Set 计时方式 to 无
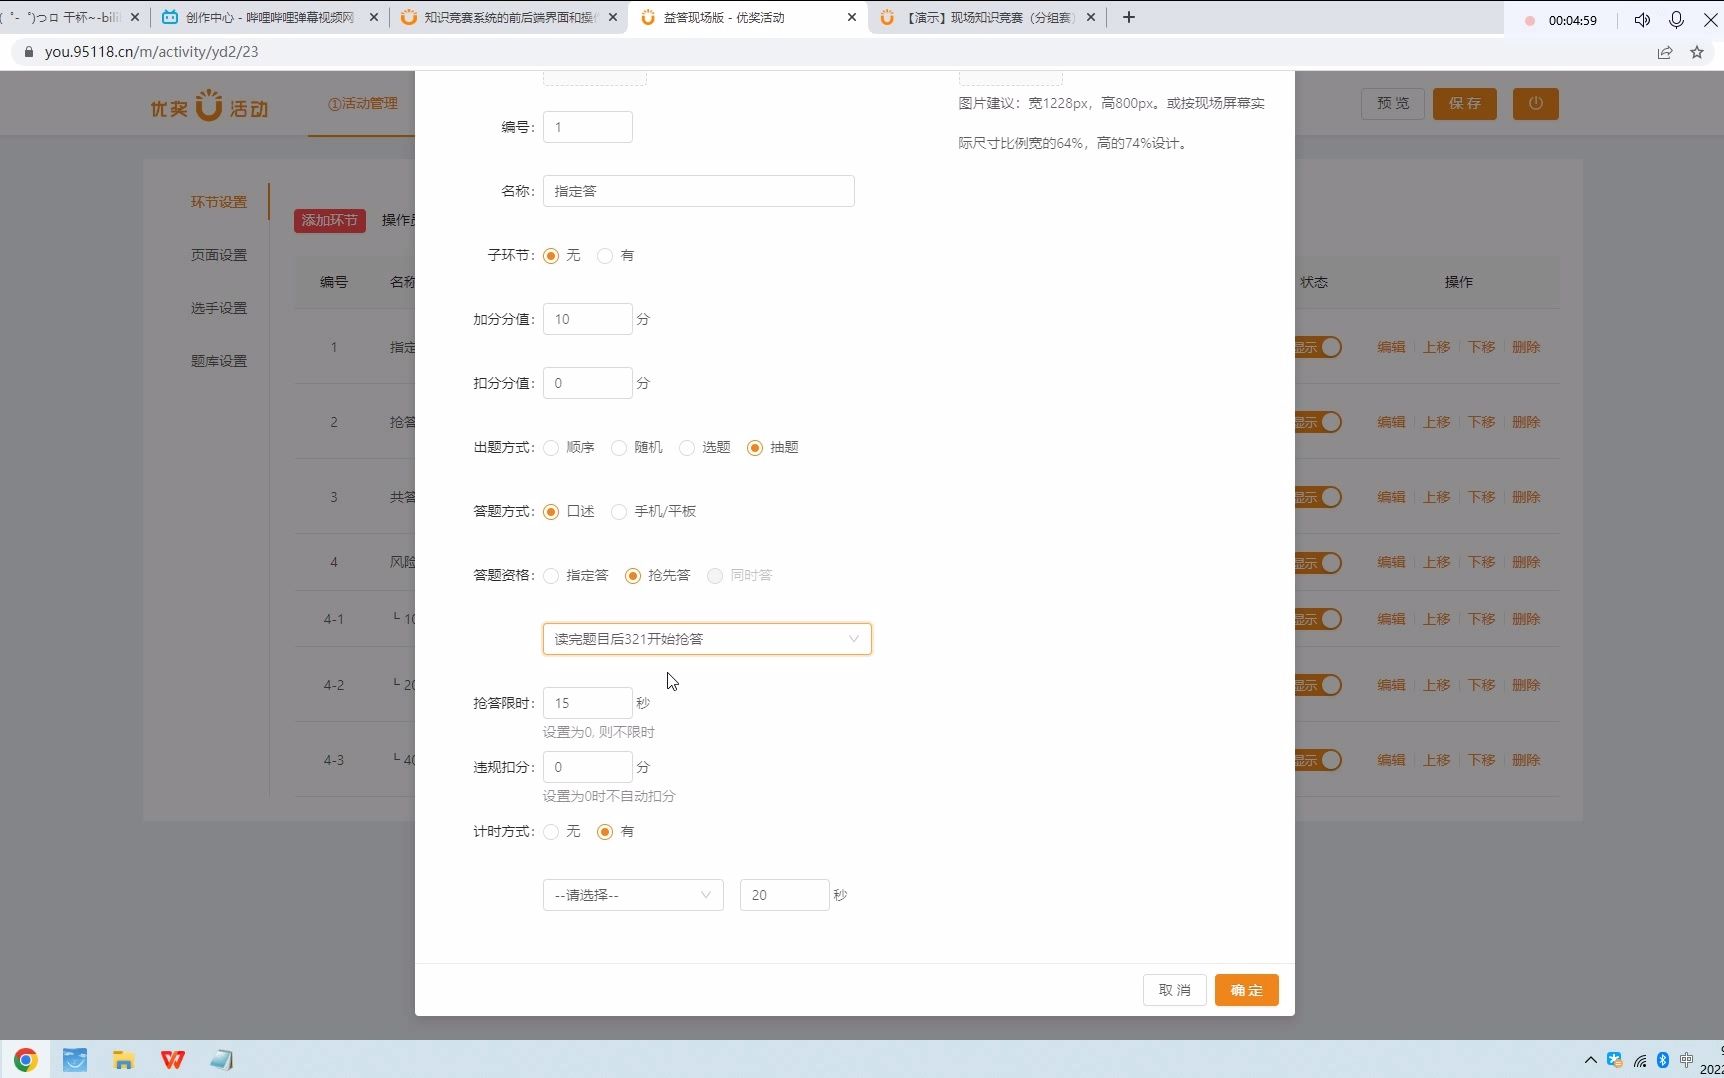 (551, 832)
